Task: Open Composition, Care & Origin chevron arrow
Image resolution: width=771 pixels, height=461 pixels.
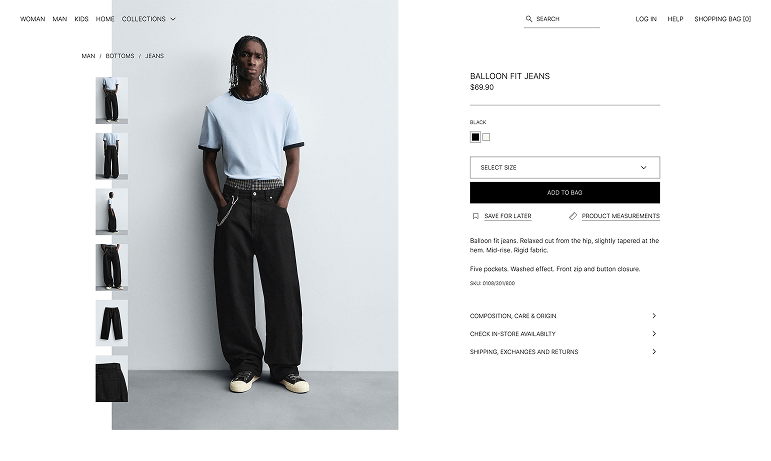Action: pyautogui.click(x=654, y=316)
